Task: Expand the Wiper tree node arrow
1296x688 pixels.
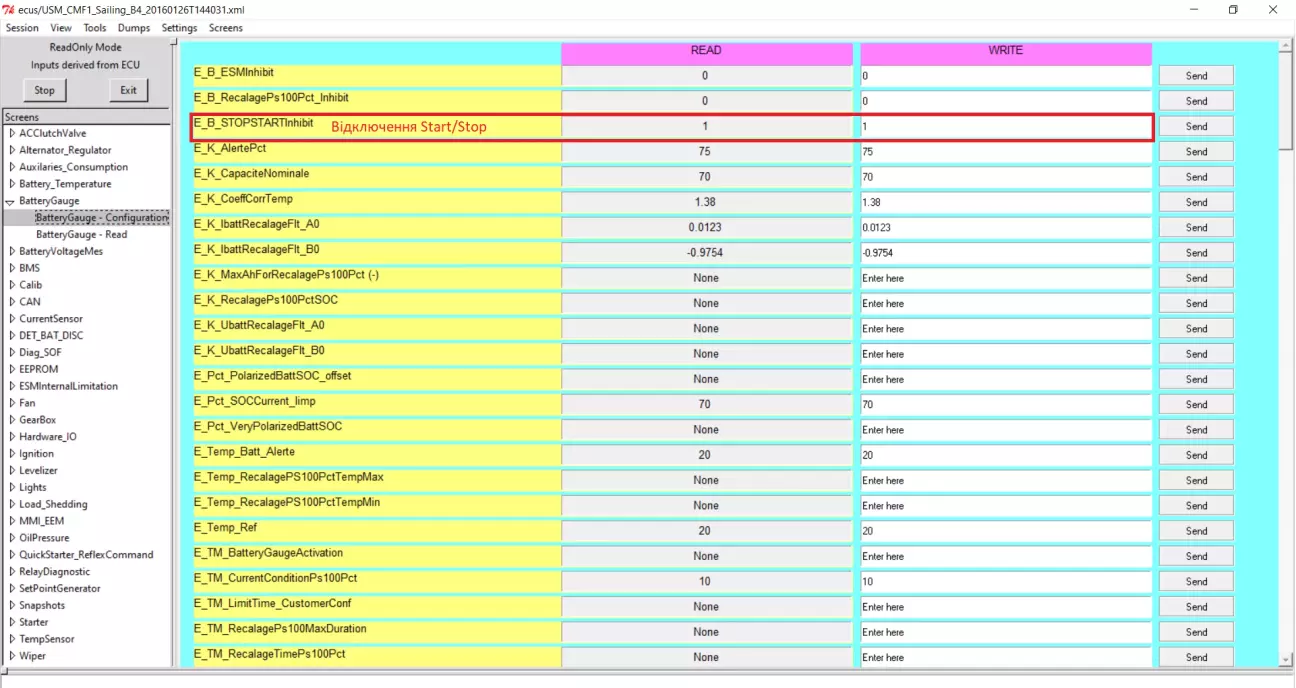Action: (11, 656)
